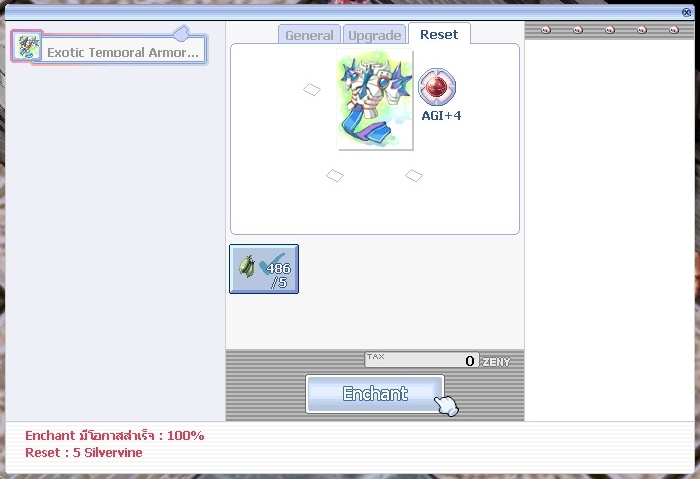This screenshot has height=479, width=700.
Task: Select the lower-right empty diamond enchant slot
Action: pyautogui.click(x=414, y=176)
